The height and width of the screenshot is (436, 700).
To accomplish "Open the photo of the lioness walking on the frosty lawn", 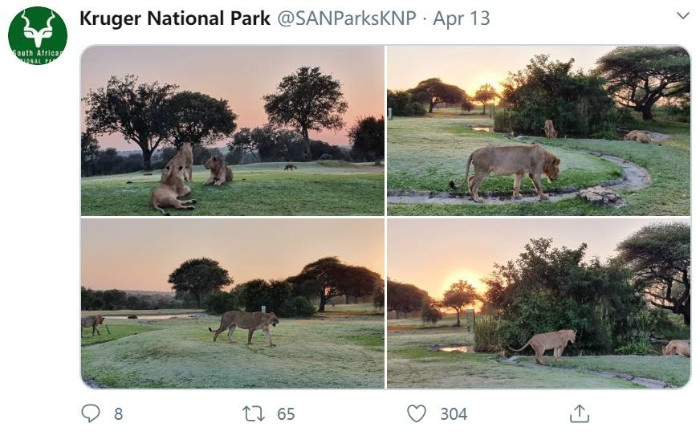I will tap(232, 303).
